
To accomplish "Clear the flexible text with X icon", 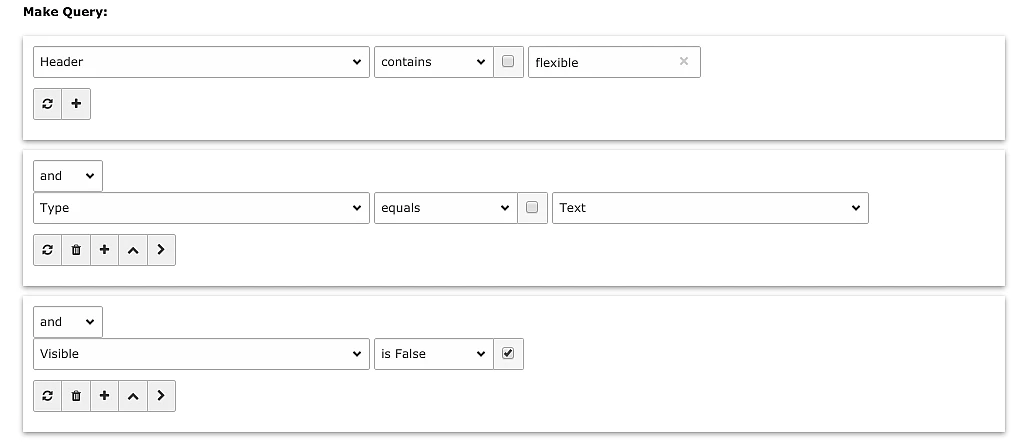I will click(x=684, y=62).
